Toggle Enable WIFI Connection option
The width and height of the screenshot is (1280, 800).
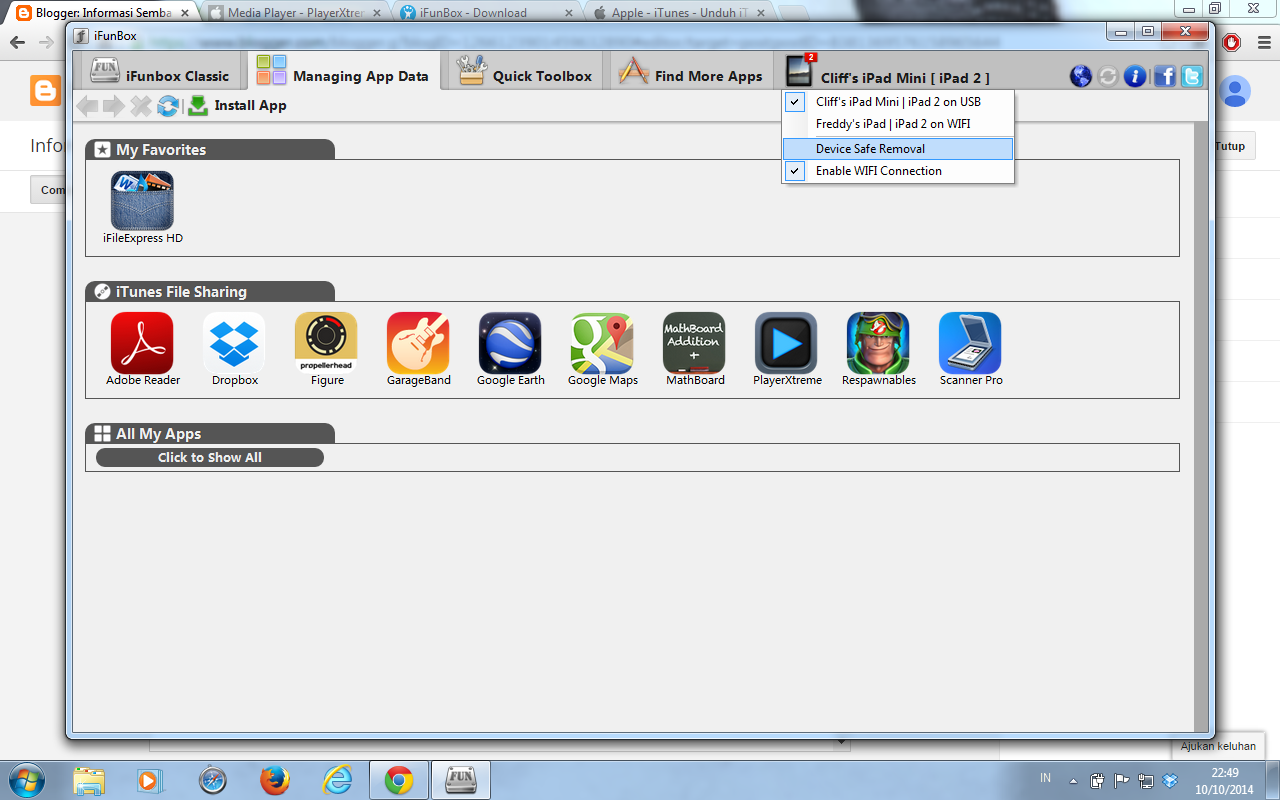coord(898,171)
